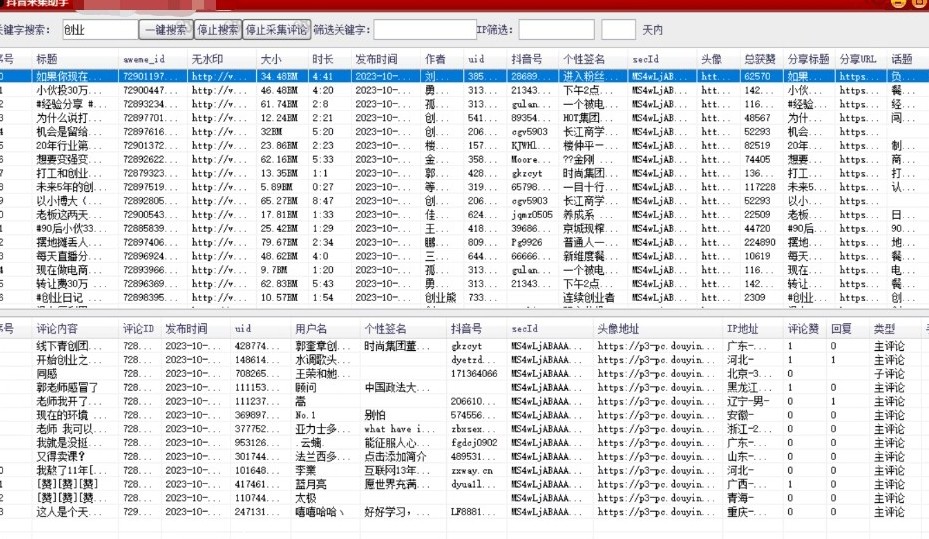The height and width of the screenshot is (539, 929).
Task: Select video row 每天直播分
Action: coord(464,256)
